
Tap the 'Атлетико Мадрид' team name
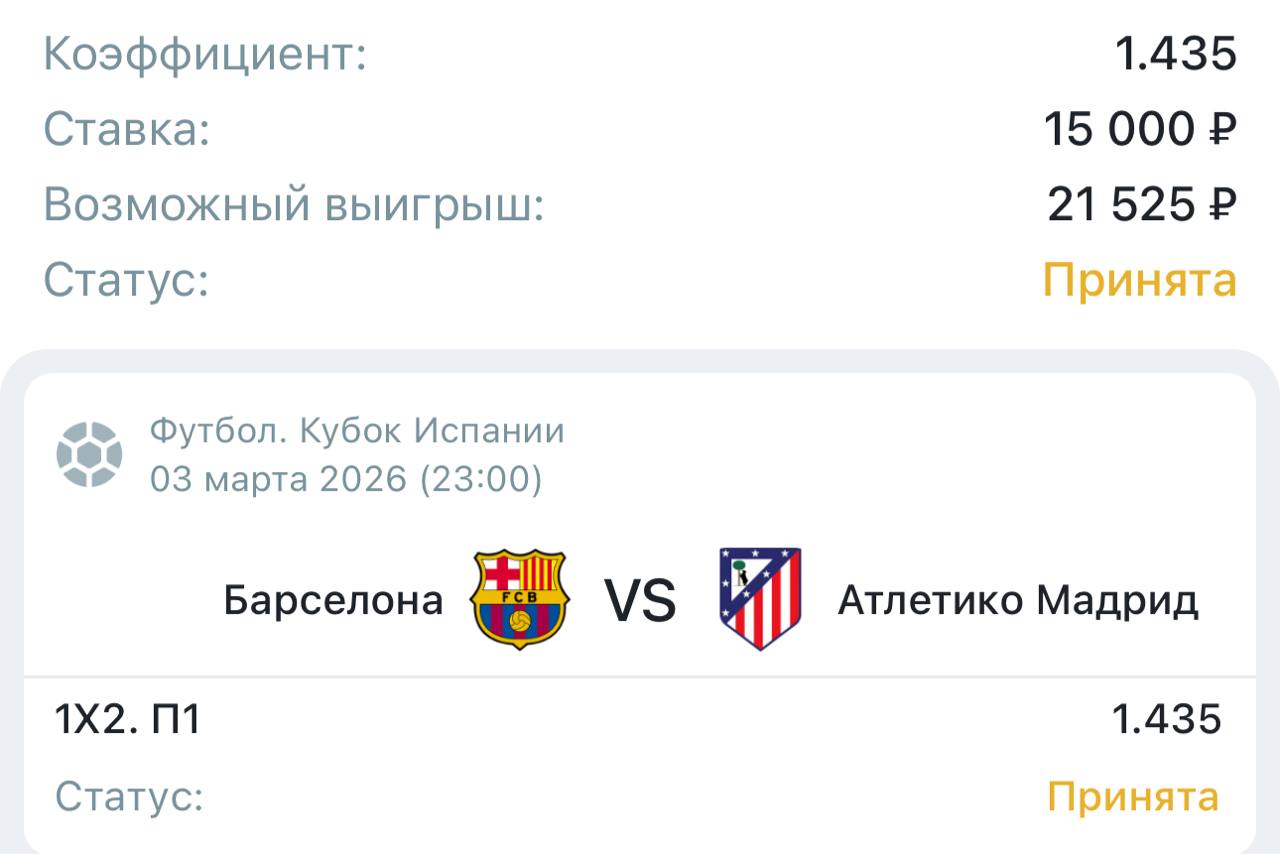coord(1018,601)
